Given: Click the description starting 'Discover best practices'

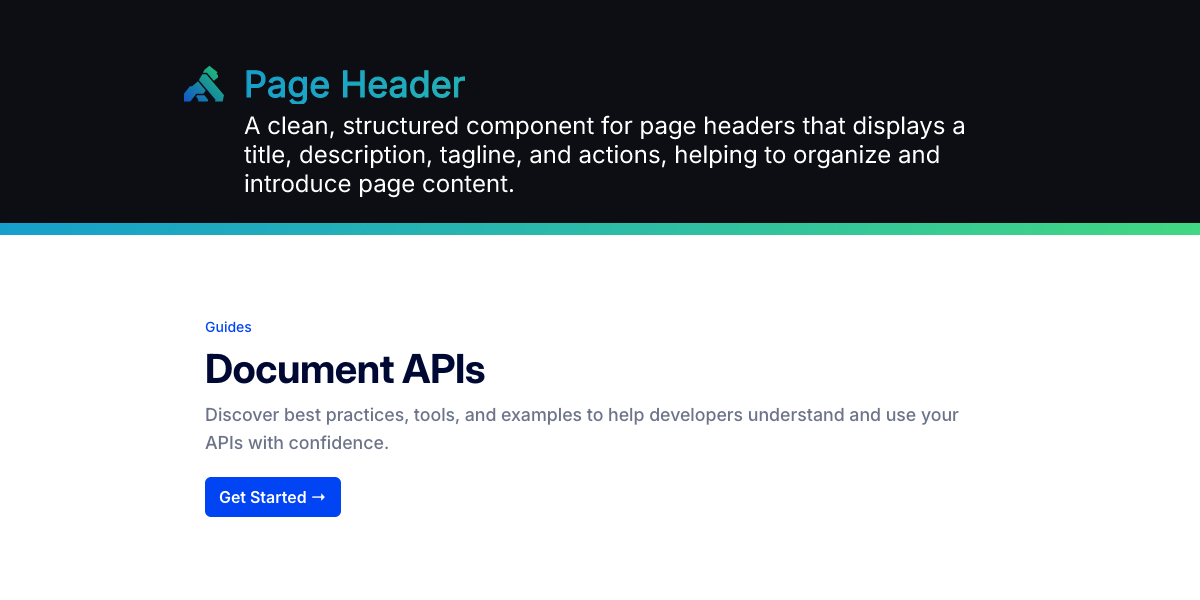Looking at the screenshot, I should (x=582, y=428).
